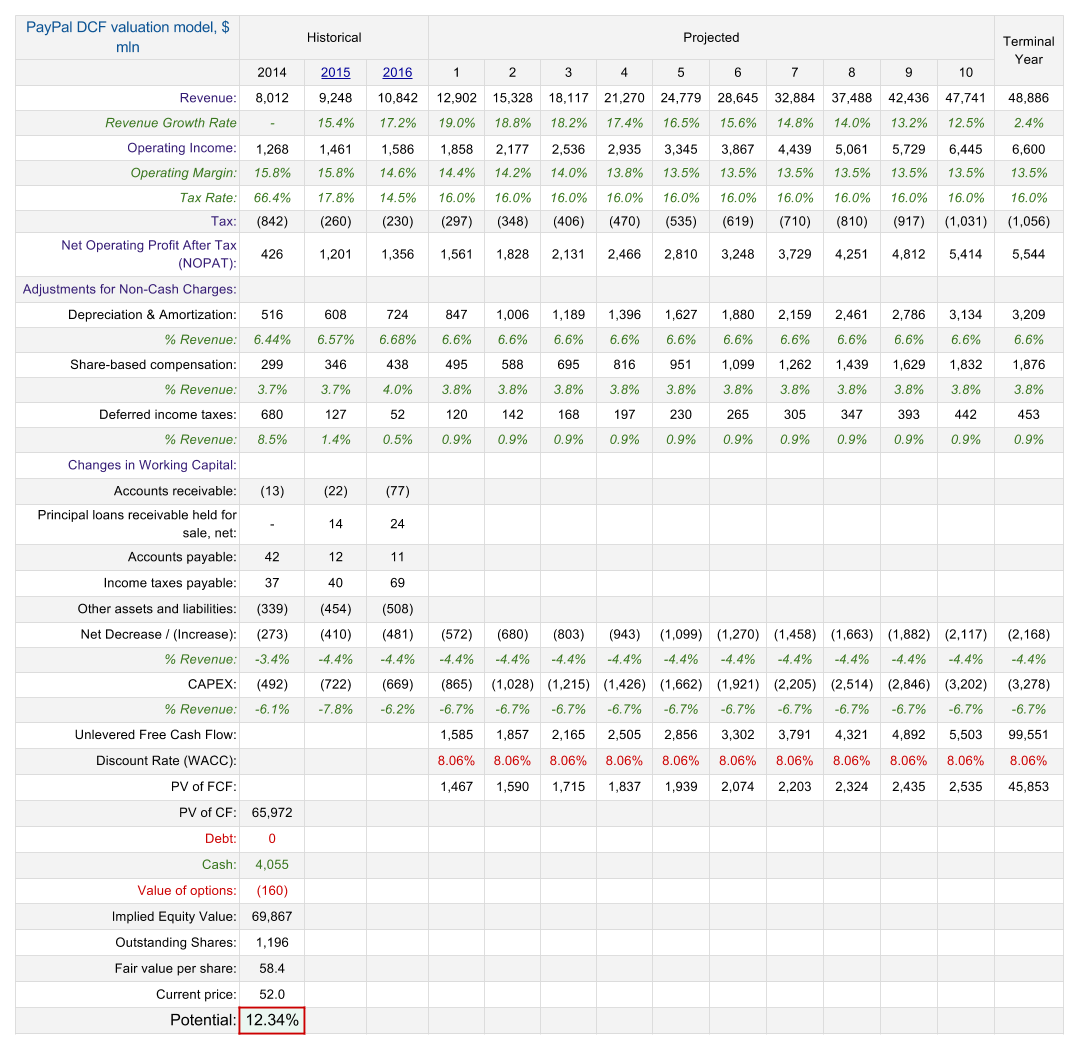Click the Value of options (160) cell
This screenshot has height=1045, width=1080.
[x=272, y=890]
